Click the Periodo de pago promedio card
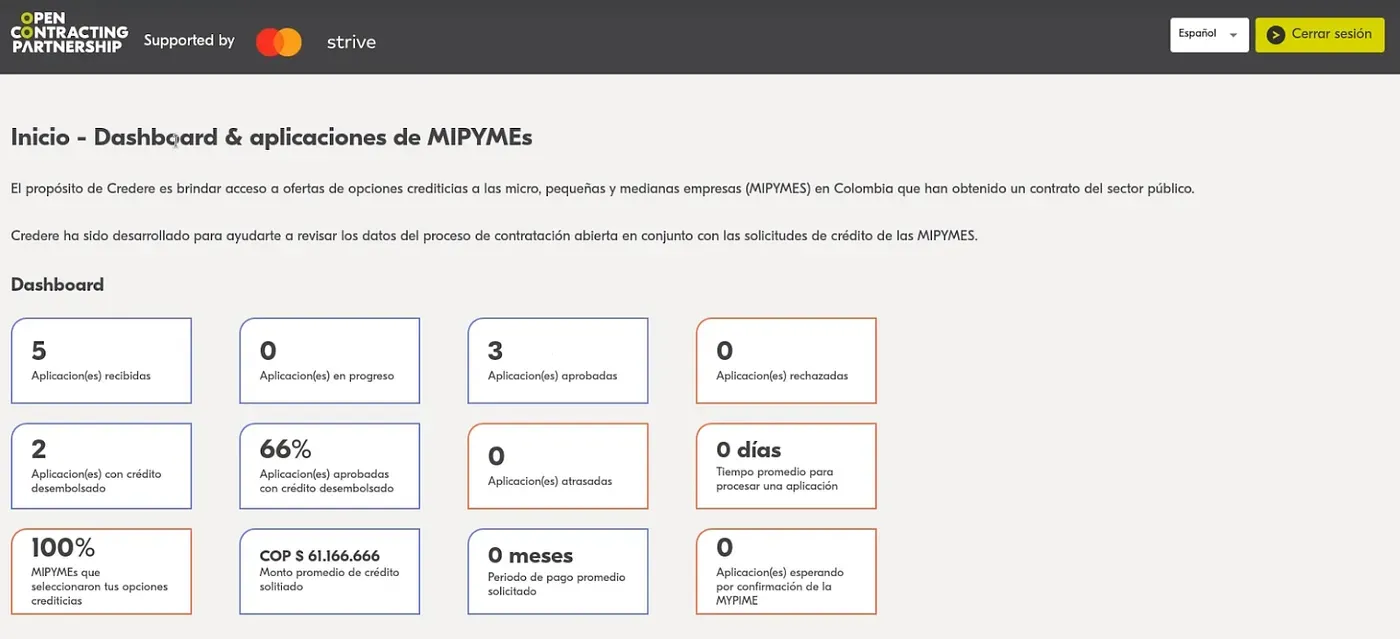1400x639 pixels. [557, 571]
